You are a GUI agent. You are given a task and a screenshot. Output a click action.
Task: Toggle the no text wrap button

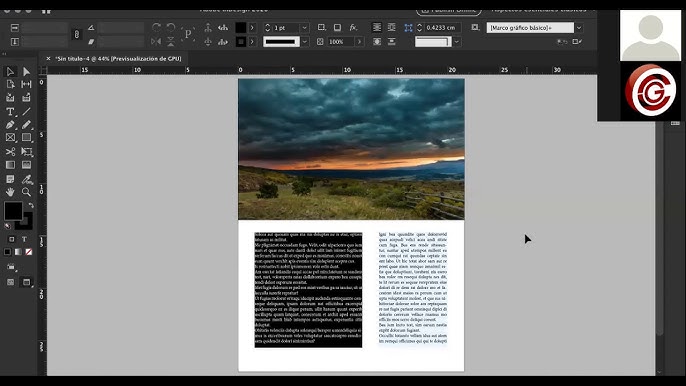pos(376,28)
